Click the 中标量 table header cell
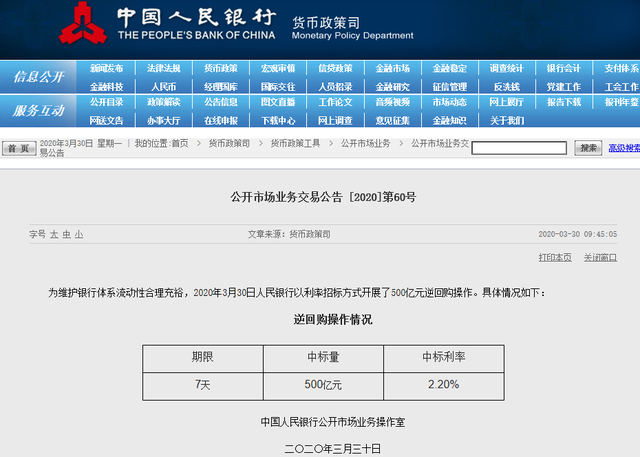The image size is (640, 457). (323, 358)
